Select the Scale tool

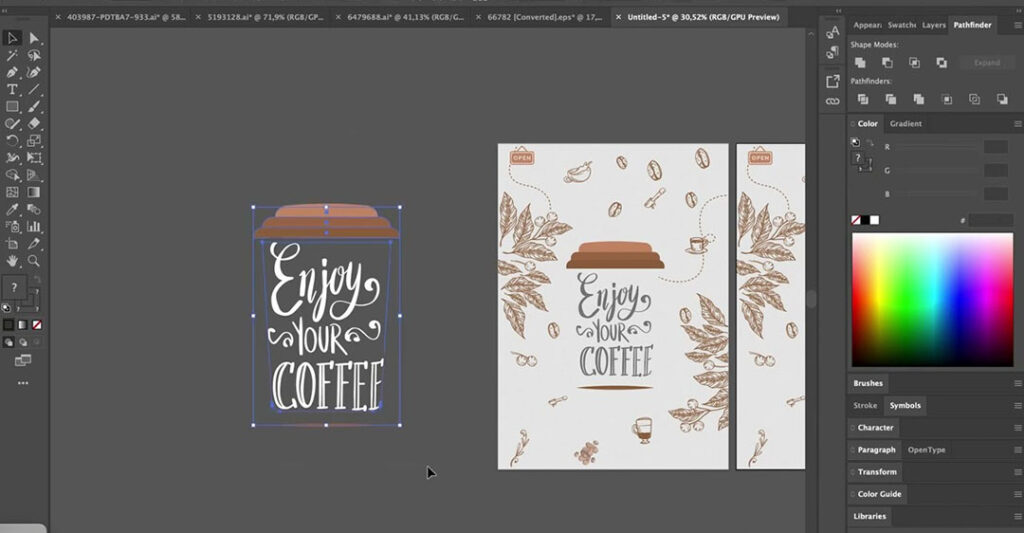point(34,140)
